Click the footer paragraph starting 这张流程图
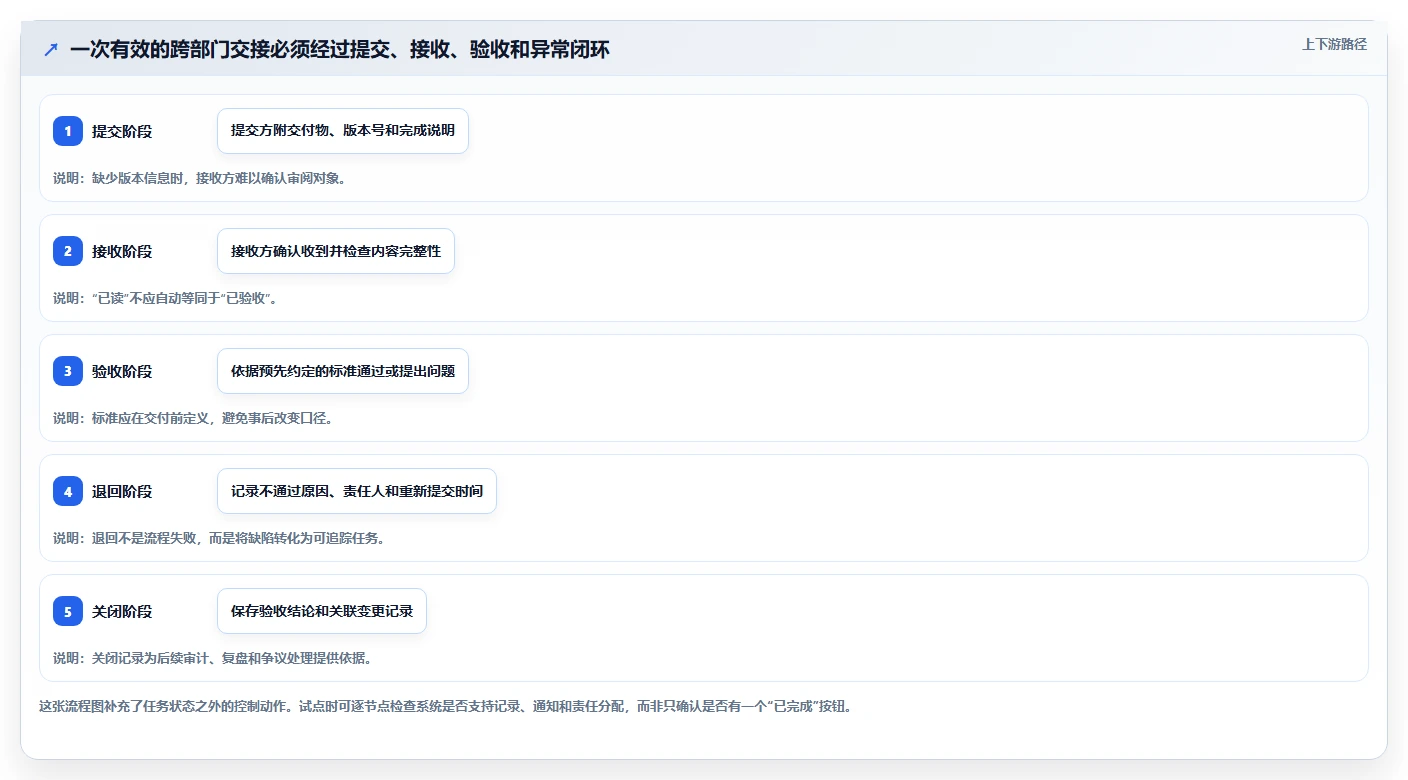Image resolution: width=1408 pixels, height=780 pixels. [445, 706]
